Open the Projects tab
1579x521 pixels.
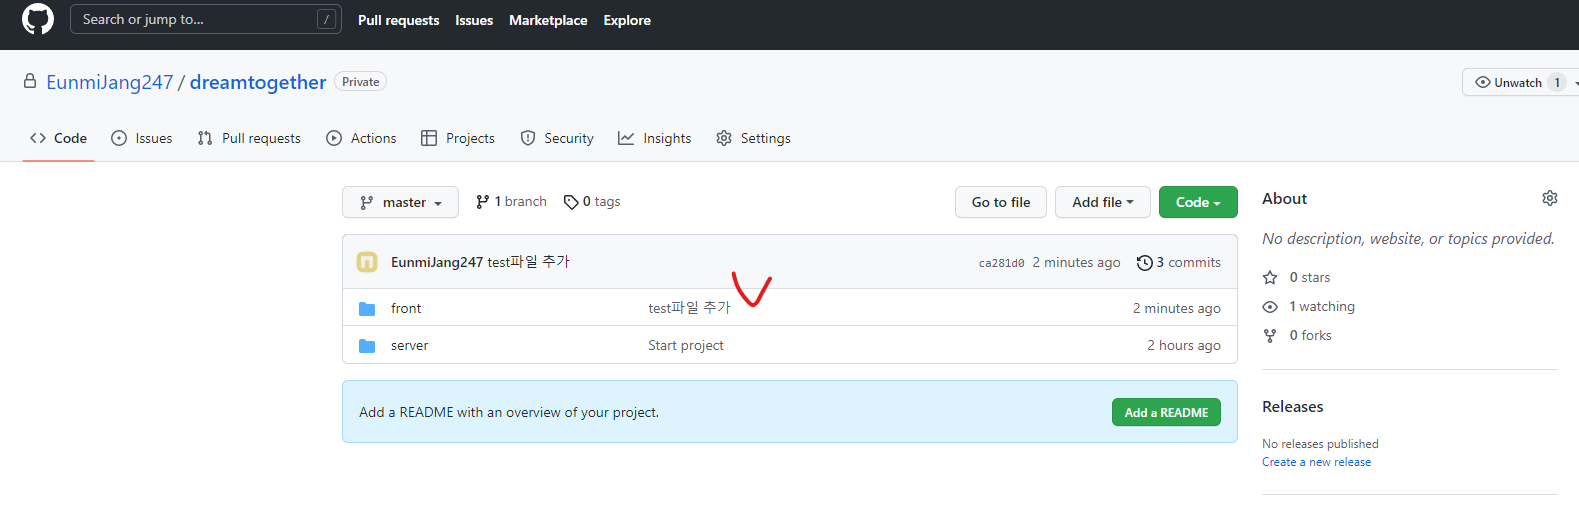458,138
